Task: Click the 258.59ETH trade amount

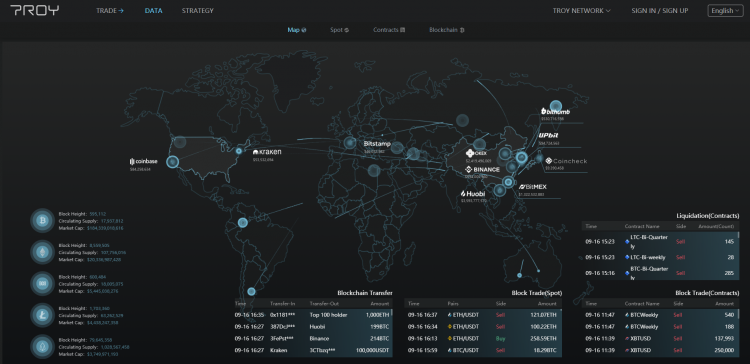Action: tap(544, 339)
